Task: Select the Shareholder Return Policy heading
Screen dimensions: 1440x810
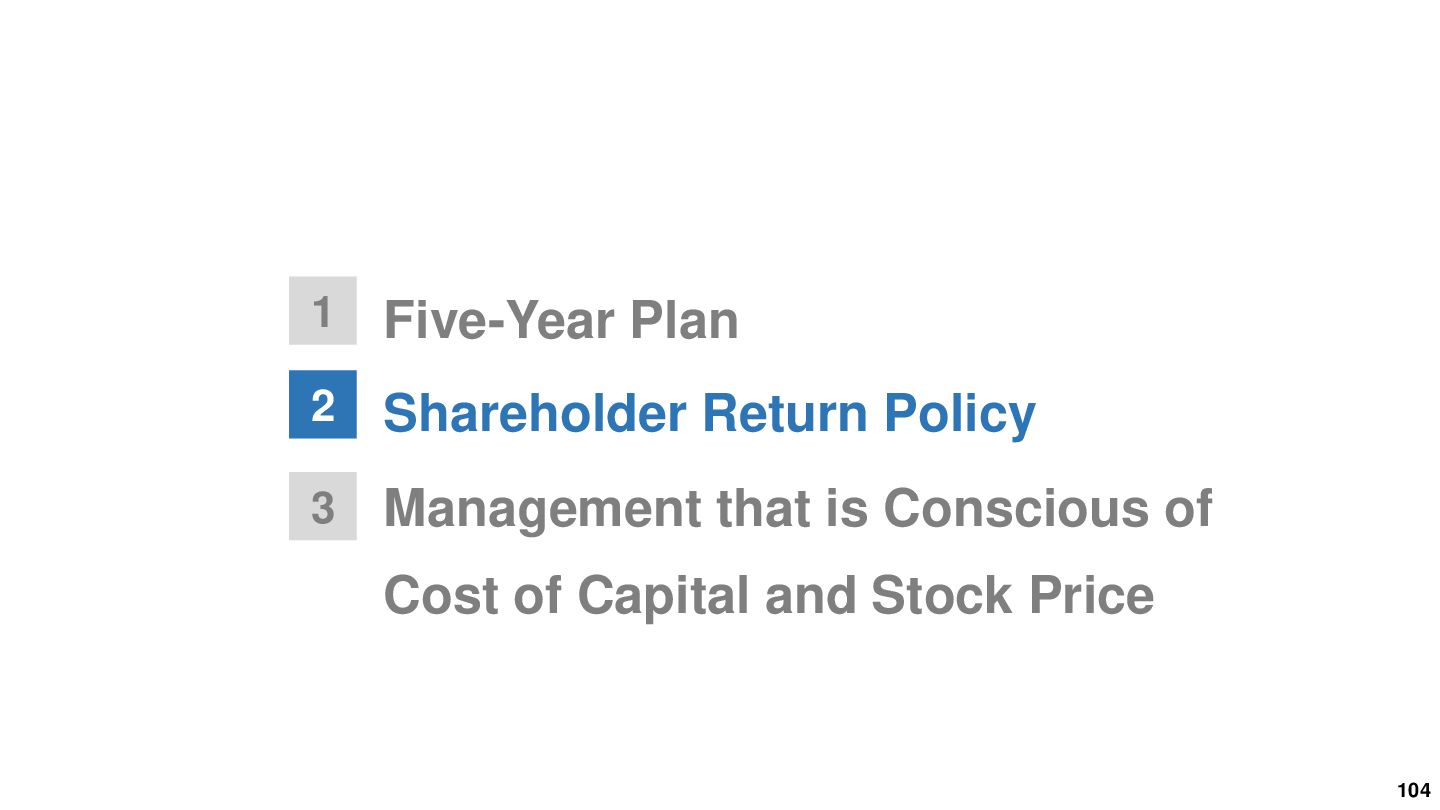Action: click(709, 413)
